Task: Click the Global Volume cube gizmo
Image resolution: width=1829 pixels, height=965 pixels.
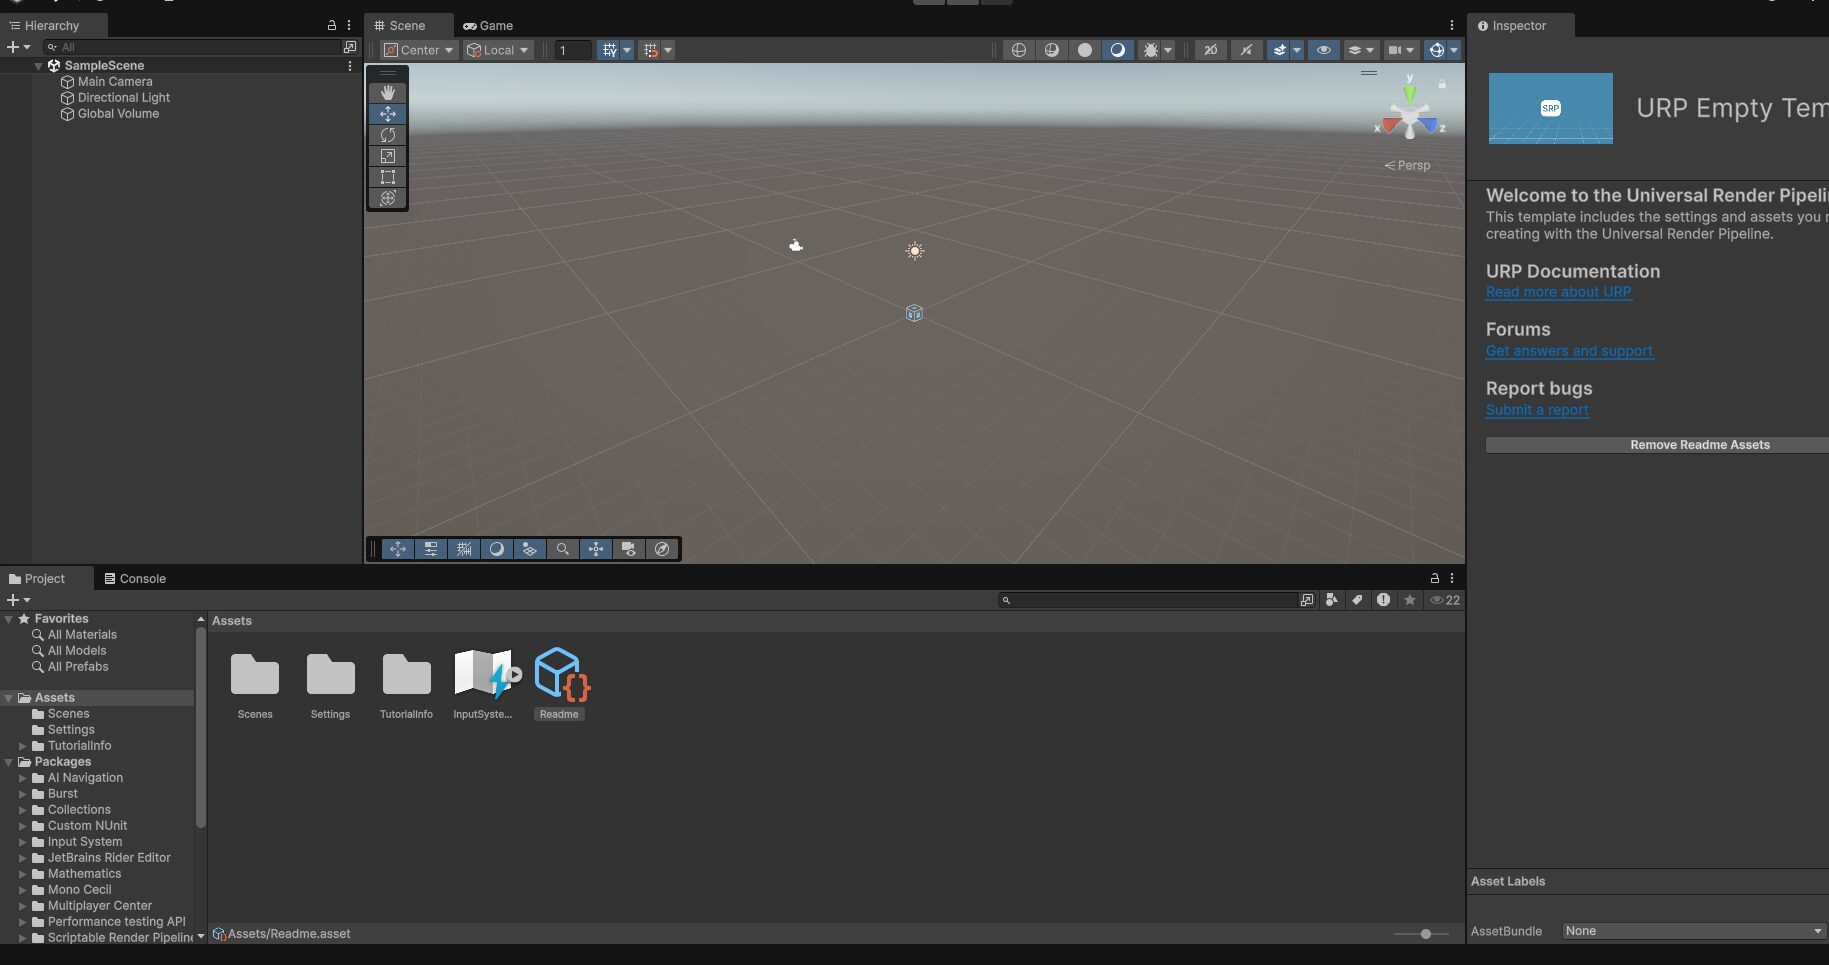Action: pyautogui.click(x=914, y=313)
